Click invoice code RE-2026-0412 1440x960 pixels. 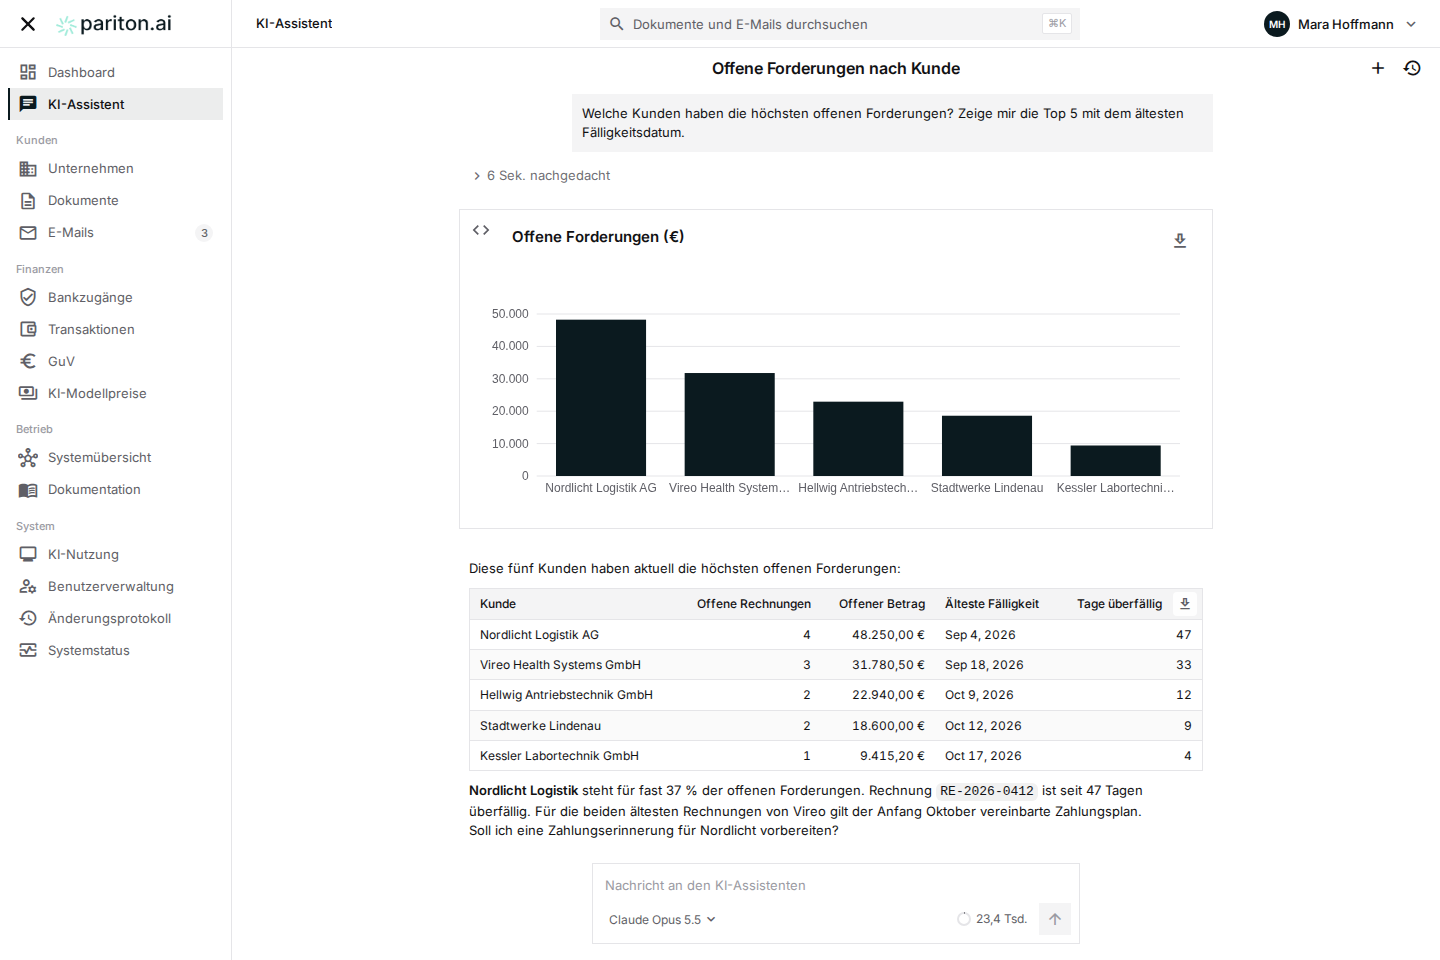point(987,791)
